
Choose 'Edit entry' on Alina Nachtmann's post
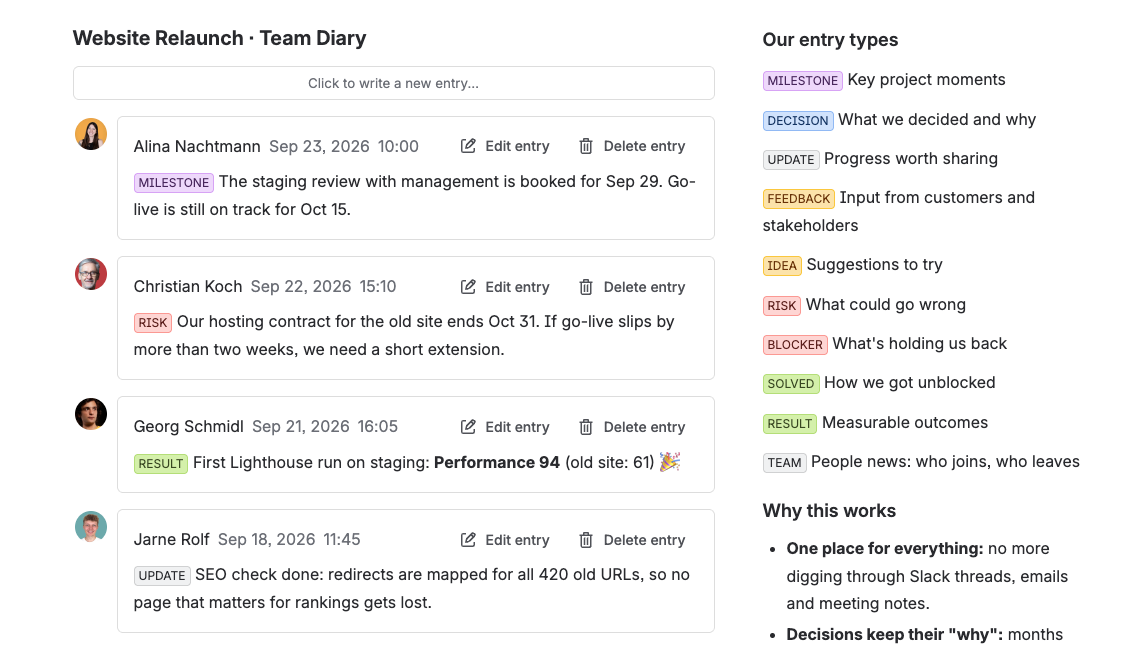click(x=506, y=146)
